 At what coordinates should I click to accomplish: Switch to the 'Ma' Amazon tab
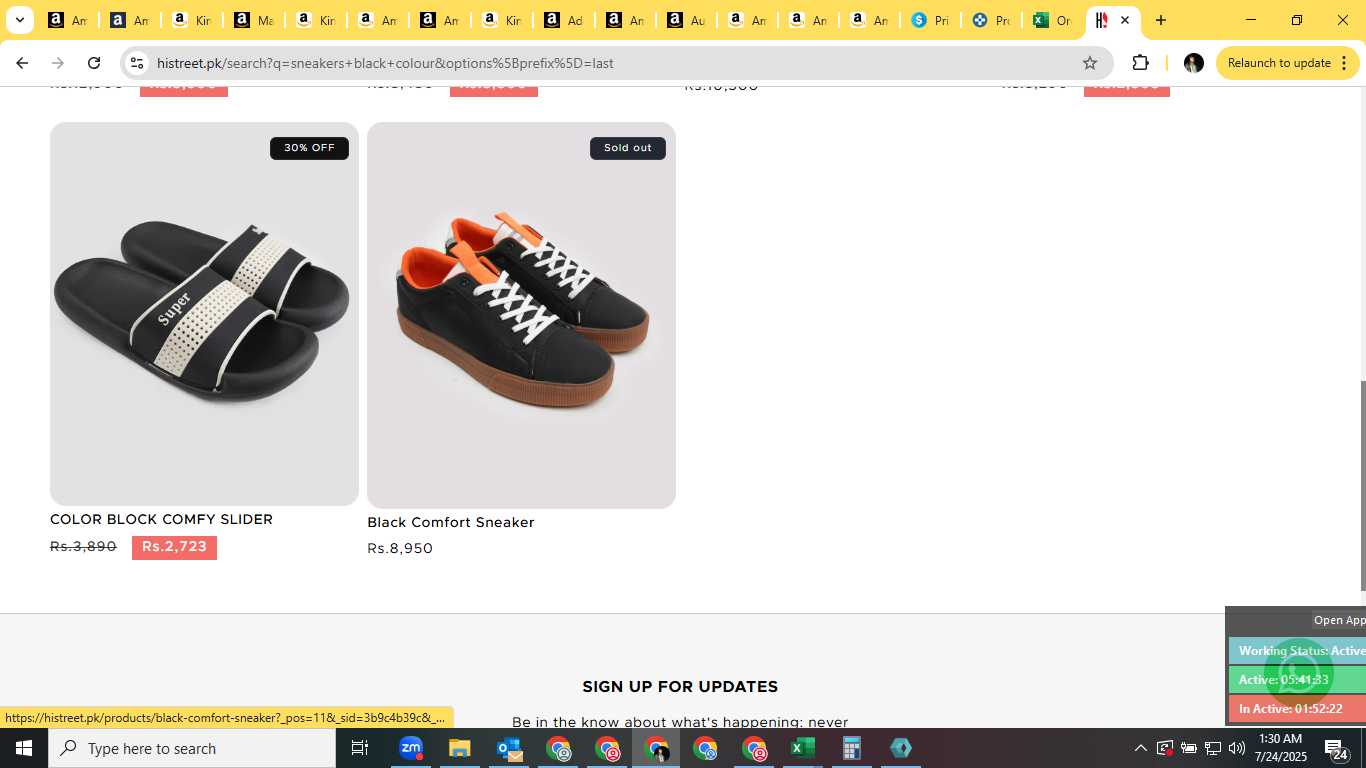pyautogui.click(x=254, y=20)
